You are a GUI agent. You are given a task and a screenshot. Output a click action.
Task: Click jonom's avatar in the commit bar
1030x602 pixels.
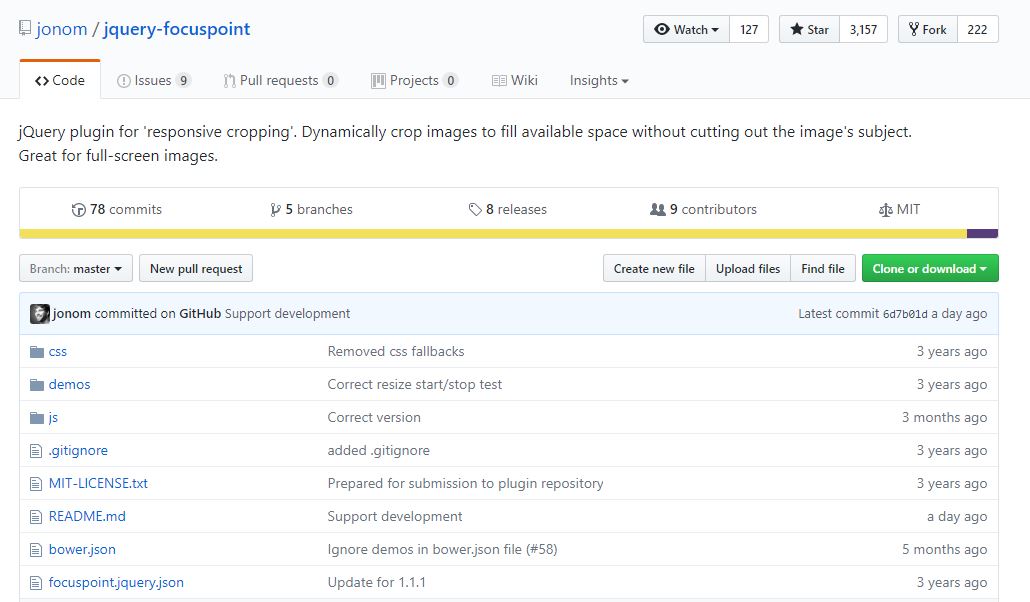[39, 313]
